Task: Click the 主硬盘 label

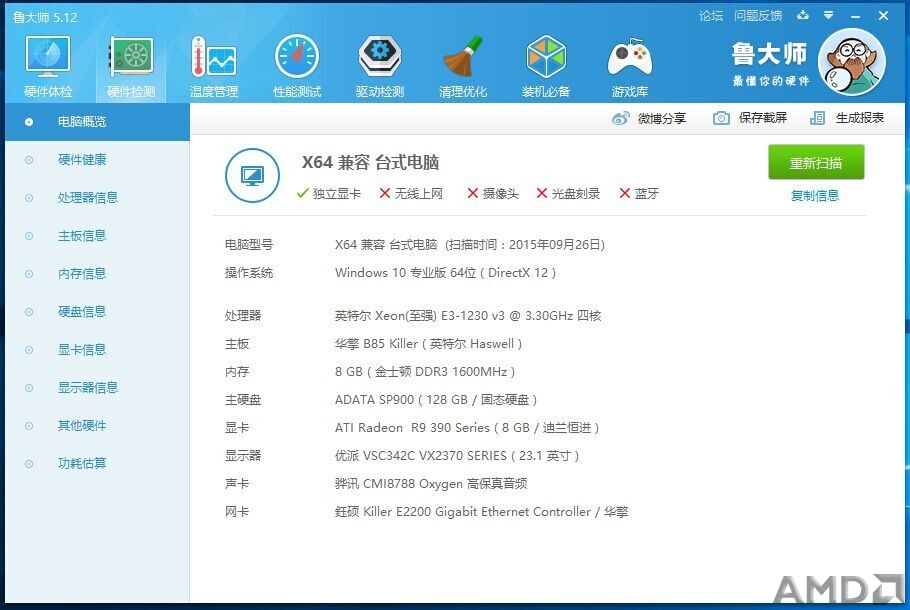Action: tap(243, 400)
